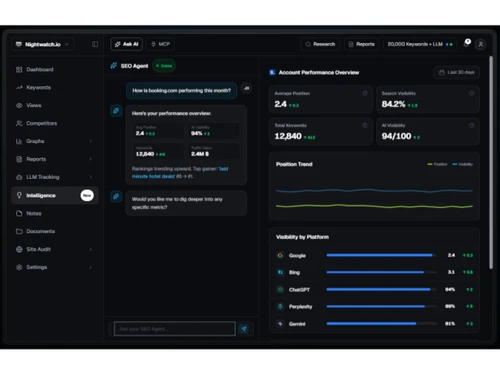Click info icon on Search Visibility card
The width and height of the screenshot is (500, 375).
[471, 93]
